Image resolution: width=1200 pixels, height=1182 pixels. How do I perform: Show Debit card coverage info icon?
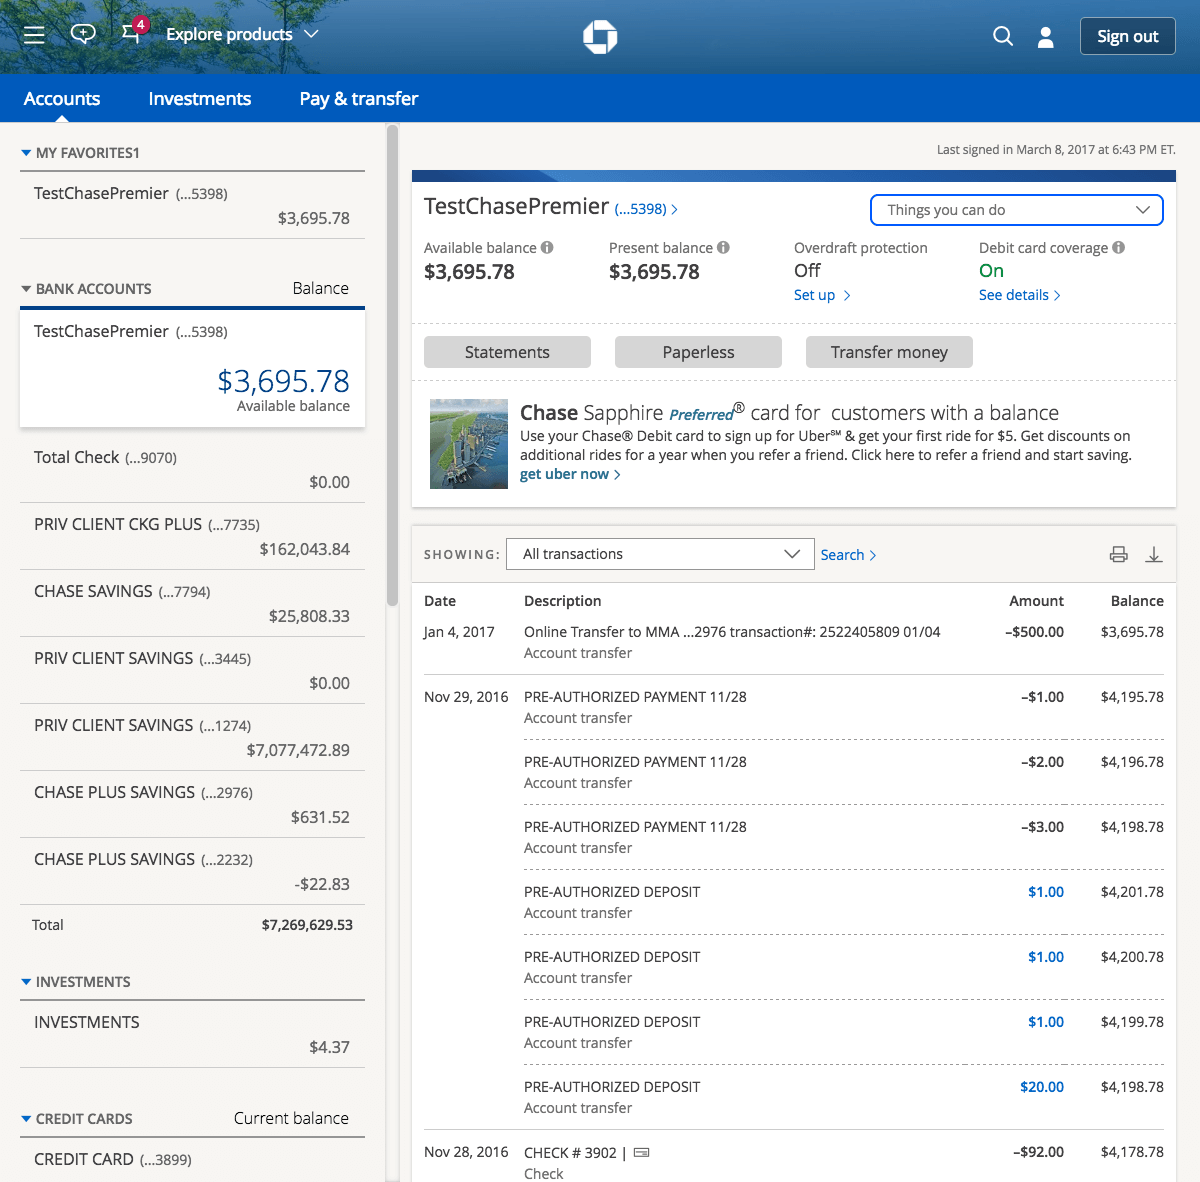click(x=1119, y=247)
